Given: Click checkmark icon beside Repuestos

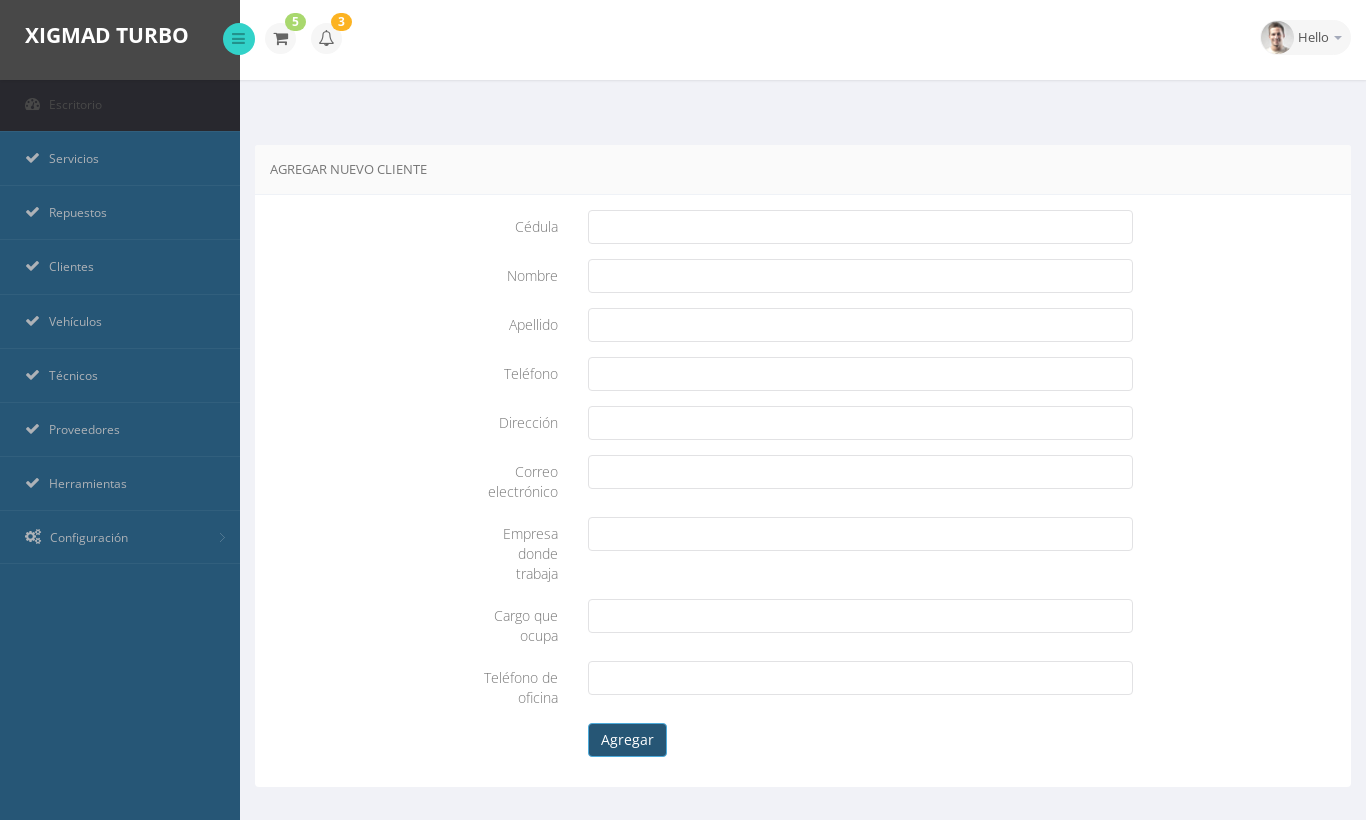Looking at the screenshot, I should coord(32,212).
